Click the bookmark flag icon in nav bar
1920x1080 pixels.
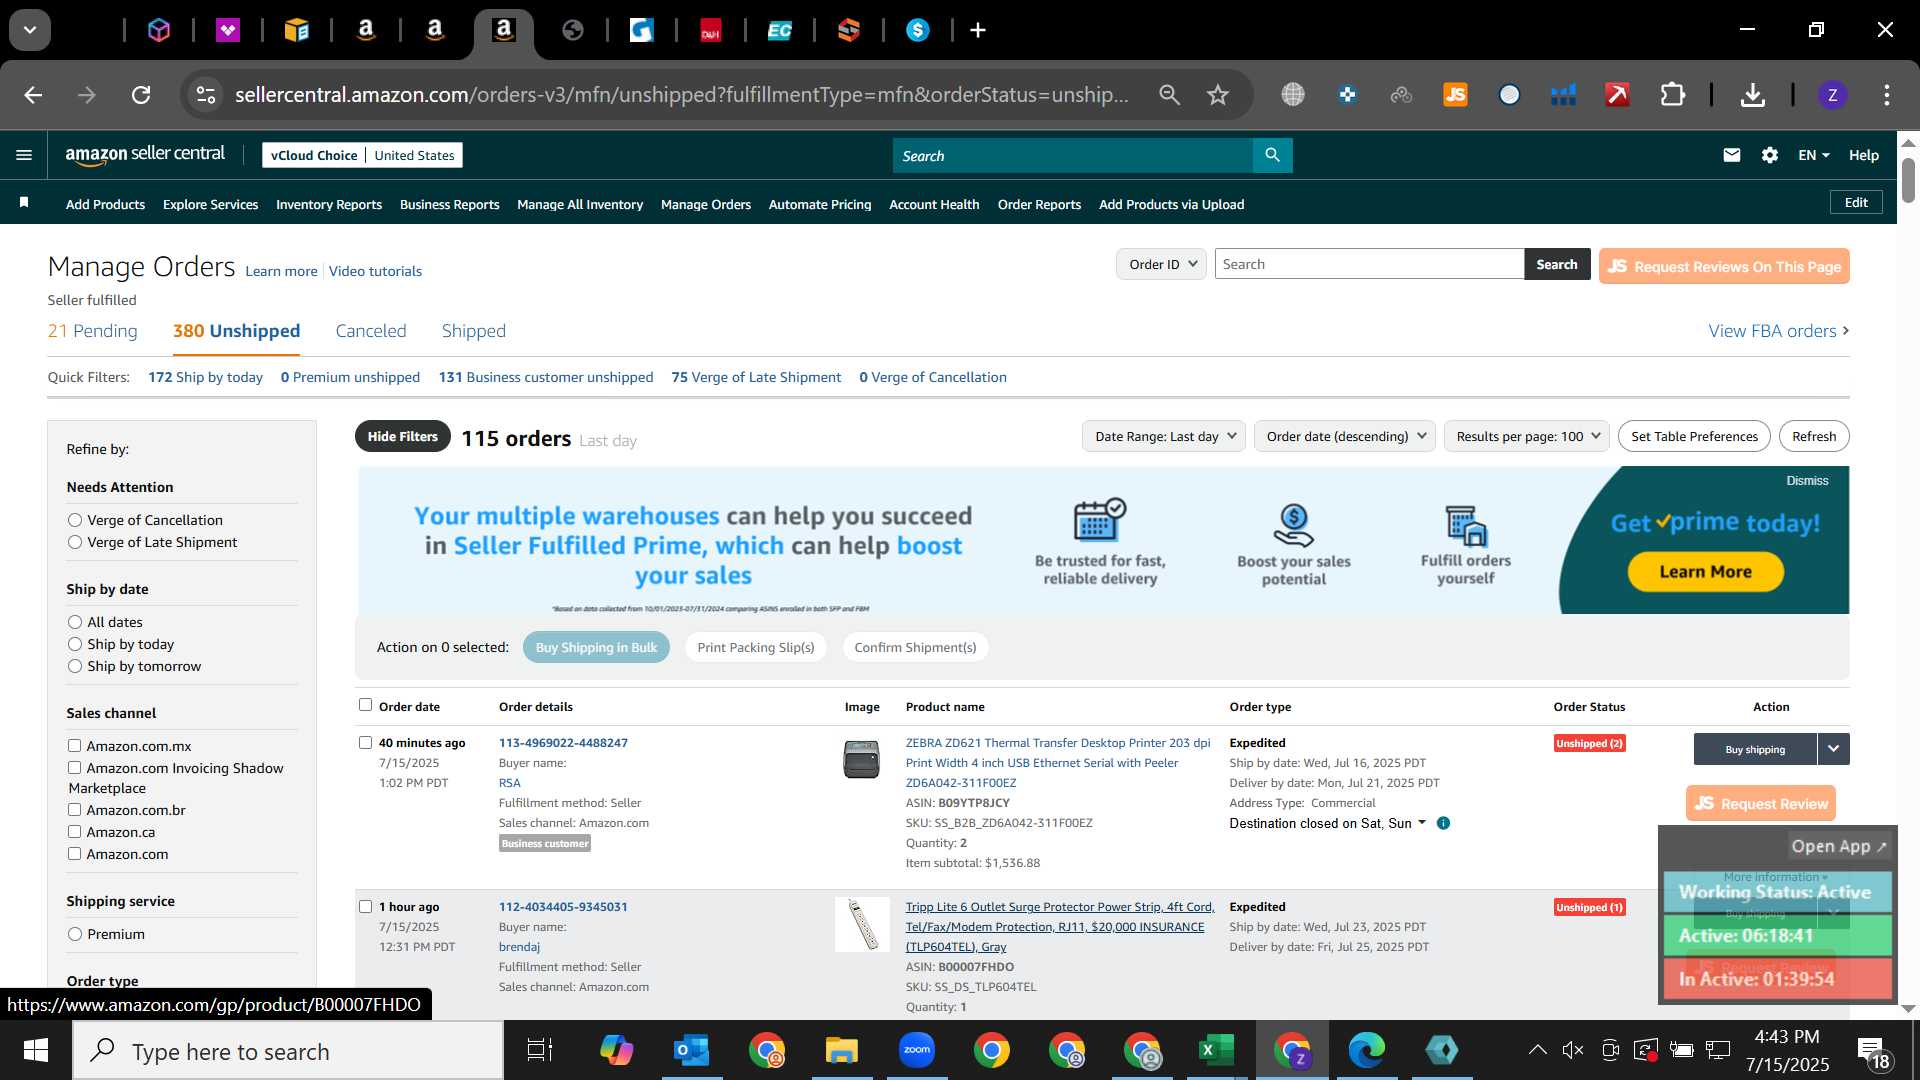(x=24, y=203)
